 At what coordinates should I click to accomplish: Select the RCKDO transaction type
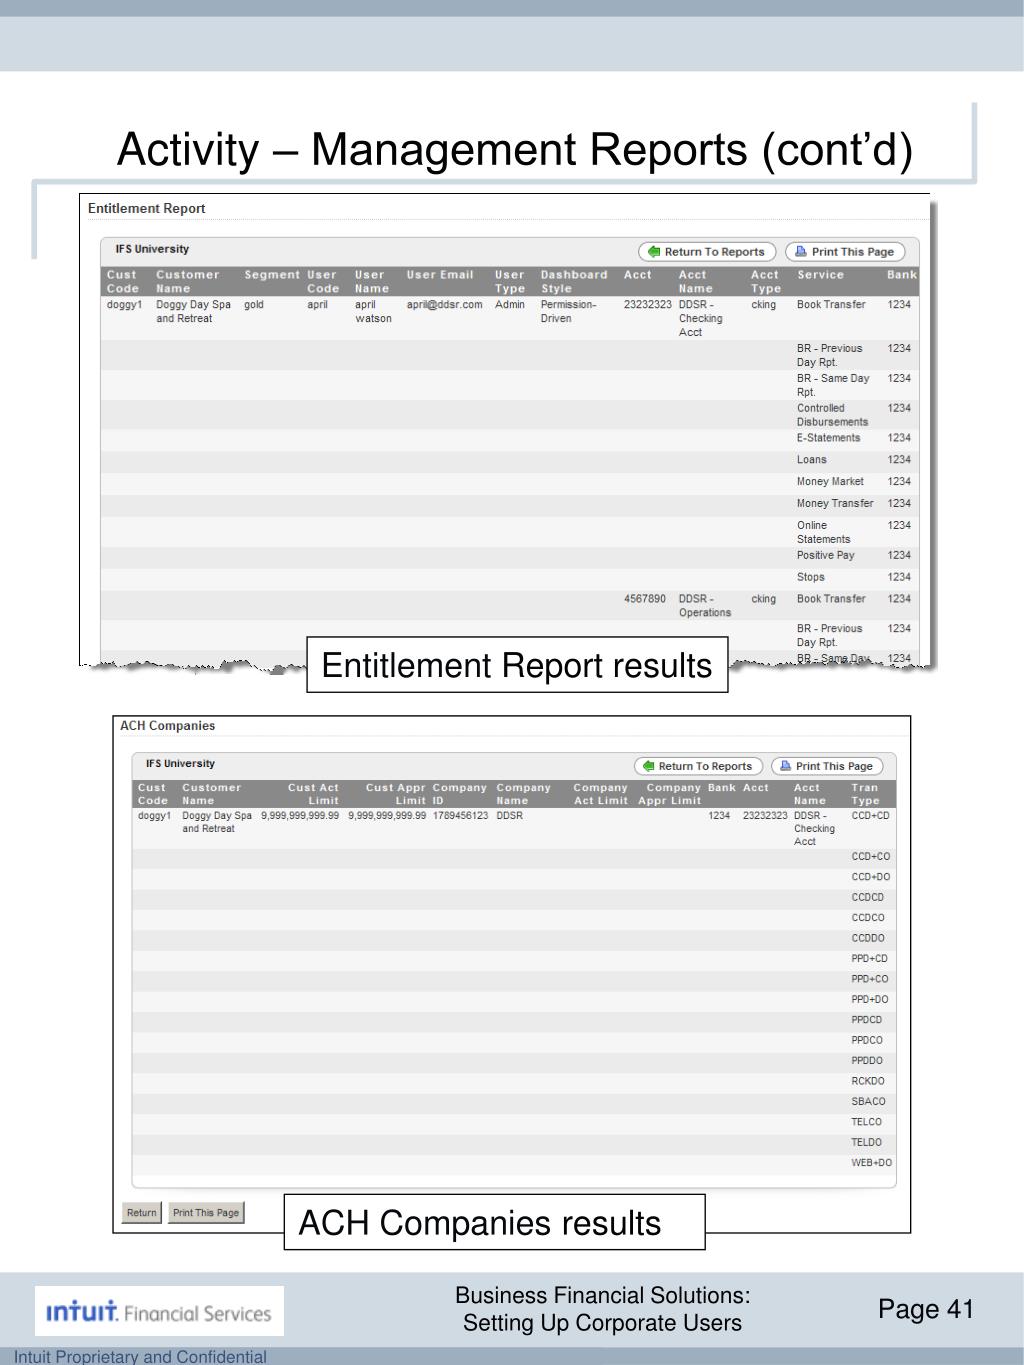(867, 1082)
